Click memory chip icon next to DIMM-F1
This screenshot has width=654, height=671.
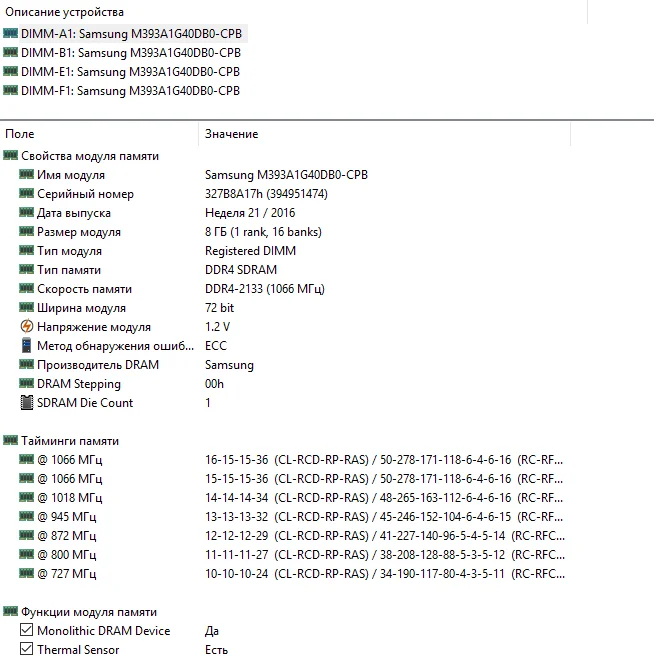point(10,90)
